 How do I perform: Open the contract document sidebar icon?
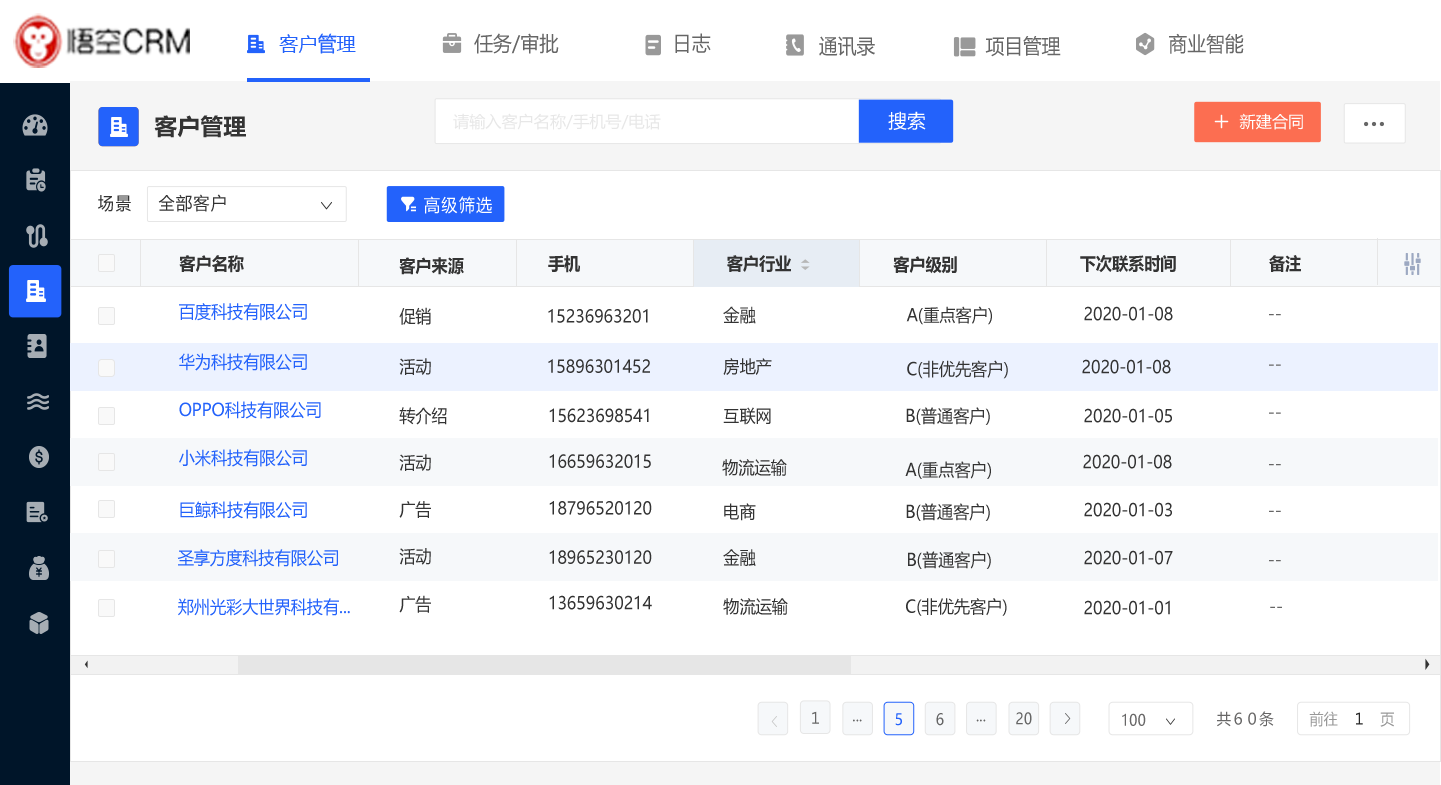(x=35, y=512)
